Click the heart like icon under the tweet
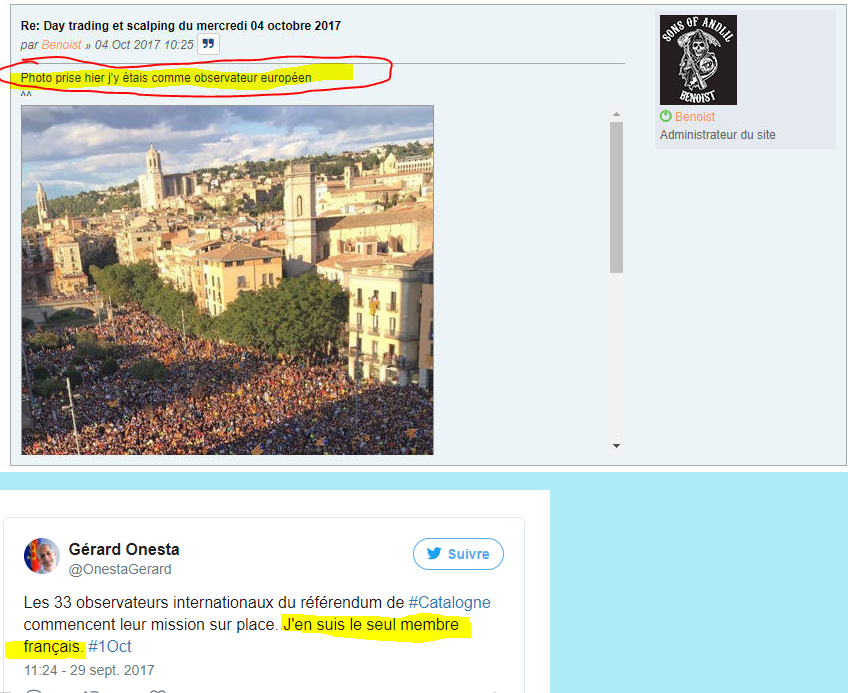Image resolution: width=848 pixels, height=693 pixels. pyautogui.click(x=157, y=691)
